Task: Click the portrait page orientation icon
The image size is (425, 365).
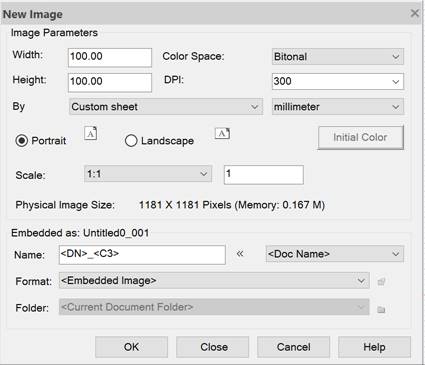Action: [x=90, y=134]
